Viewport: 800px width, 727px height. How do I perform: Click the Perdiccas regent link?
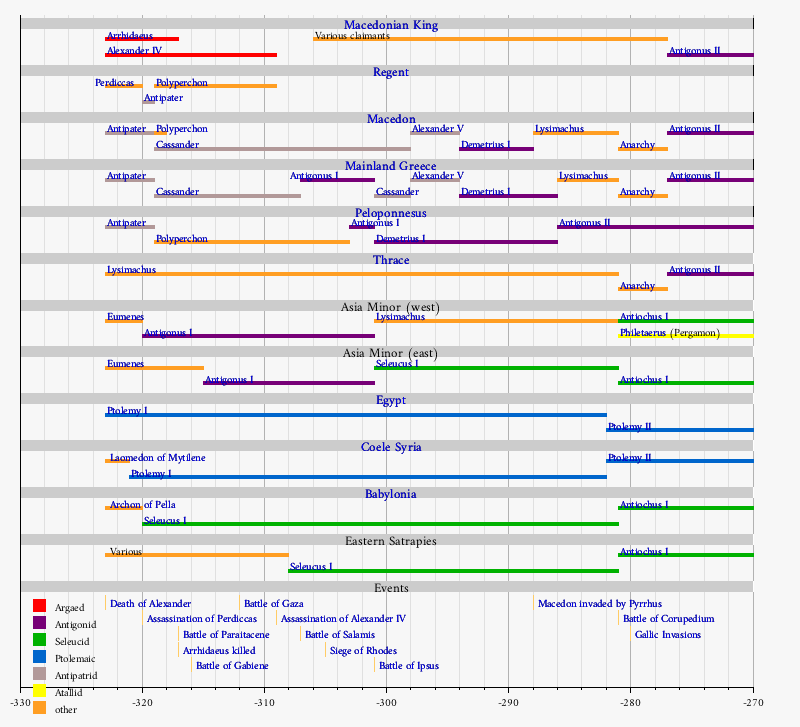pos(115,82)
